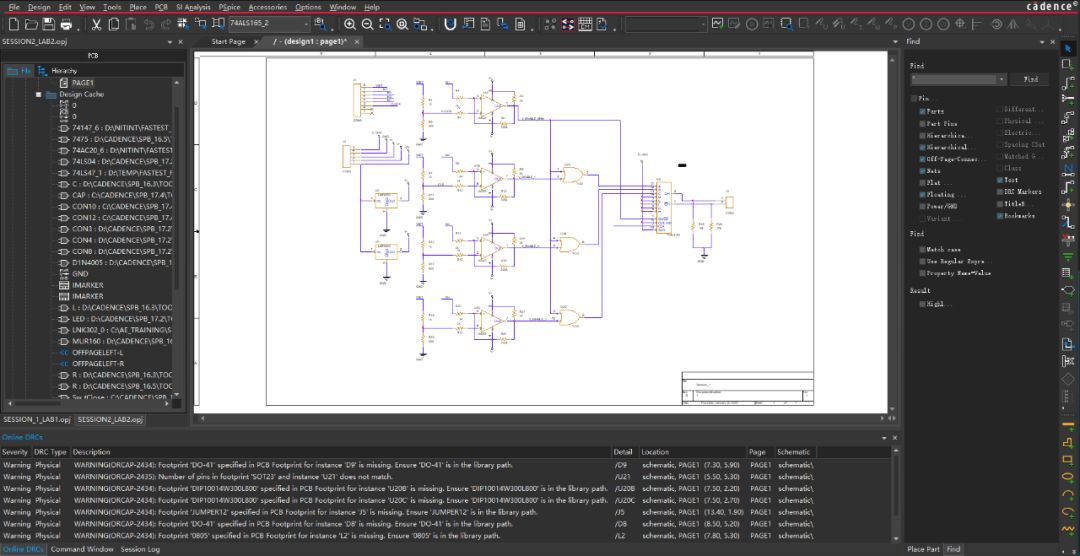Click the Print icon in toolbar
Screen dimensions: 1080x556
66,24
